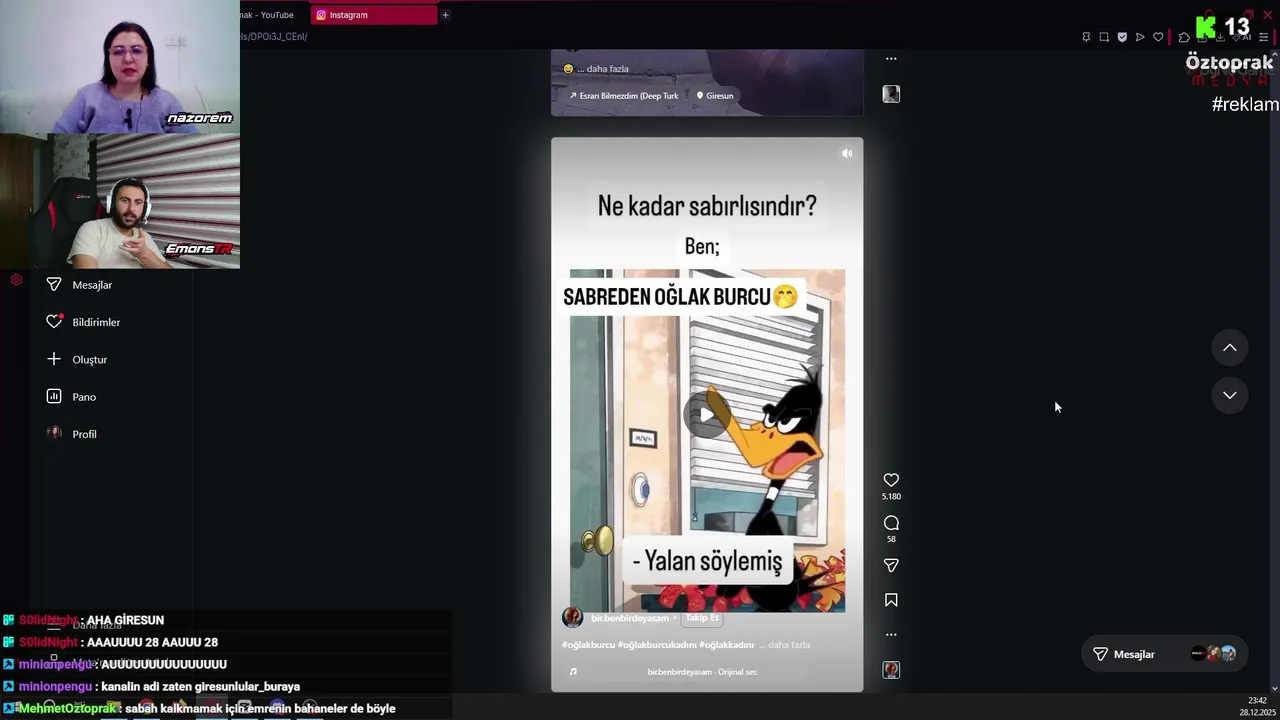This screenshot has width=1280, height=720.
Task: Open the #oğlakburcu hashtag
Action: click(588, 645)
